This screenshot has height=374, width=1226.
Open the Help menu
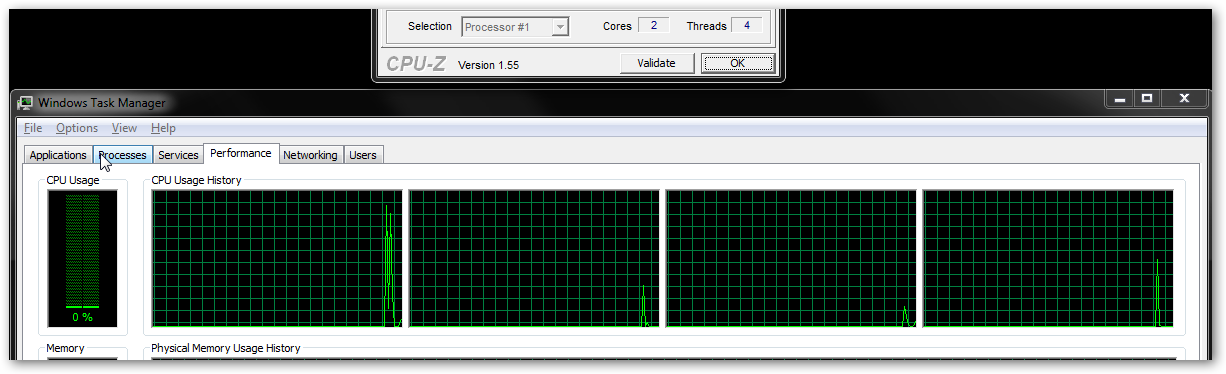pyautogui.click(x=163, y=128)
